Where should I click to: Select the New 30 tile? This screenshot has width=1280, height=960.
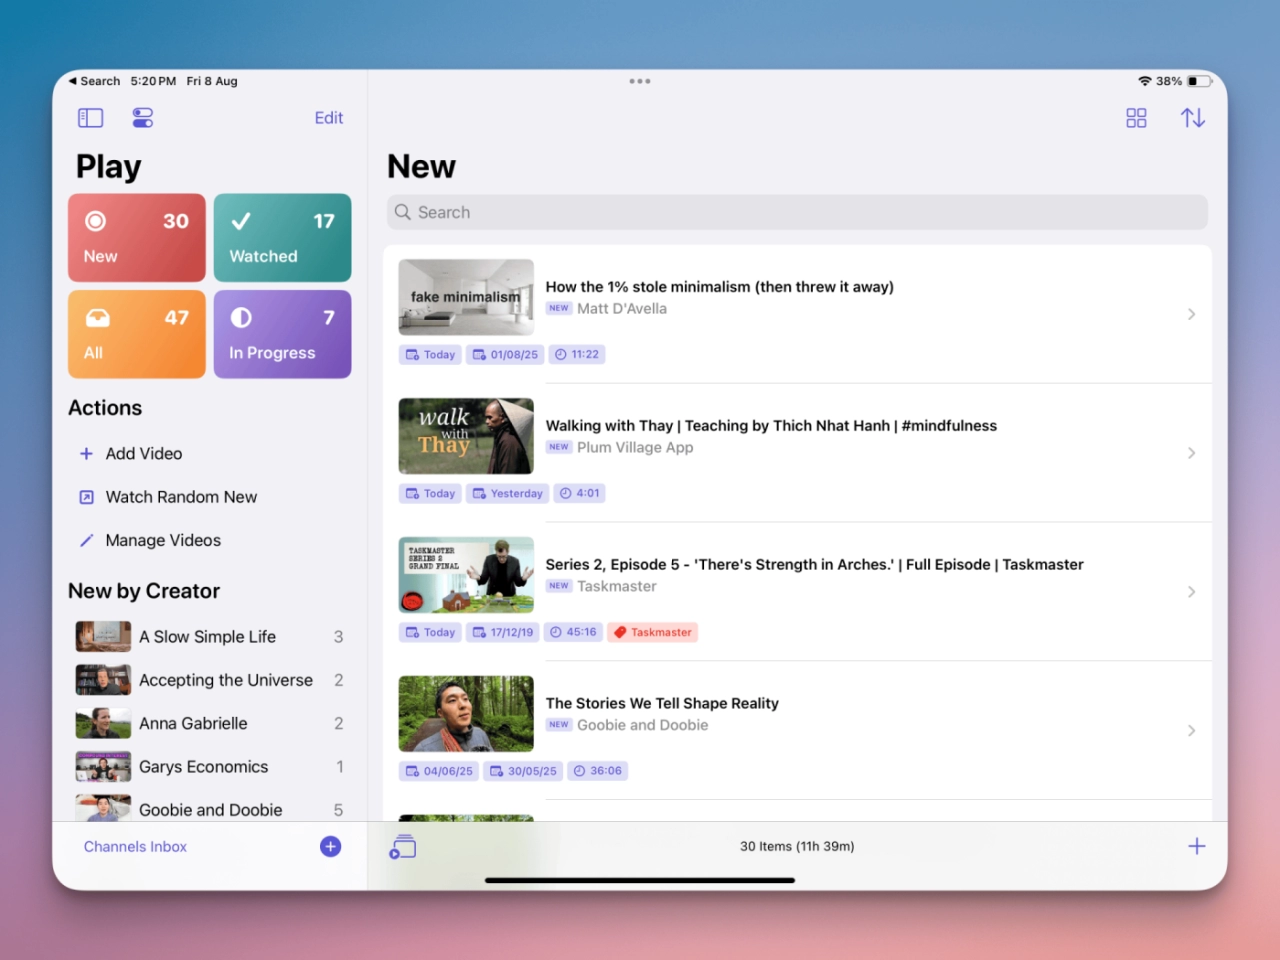tap(137, 238)
